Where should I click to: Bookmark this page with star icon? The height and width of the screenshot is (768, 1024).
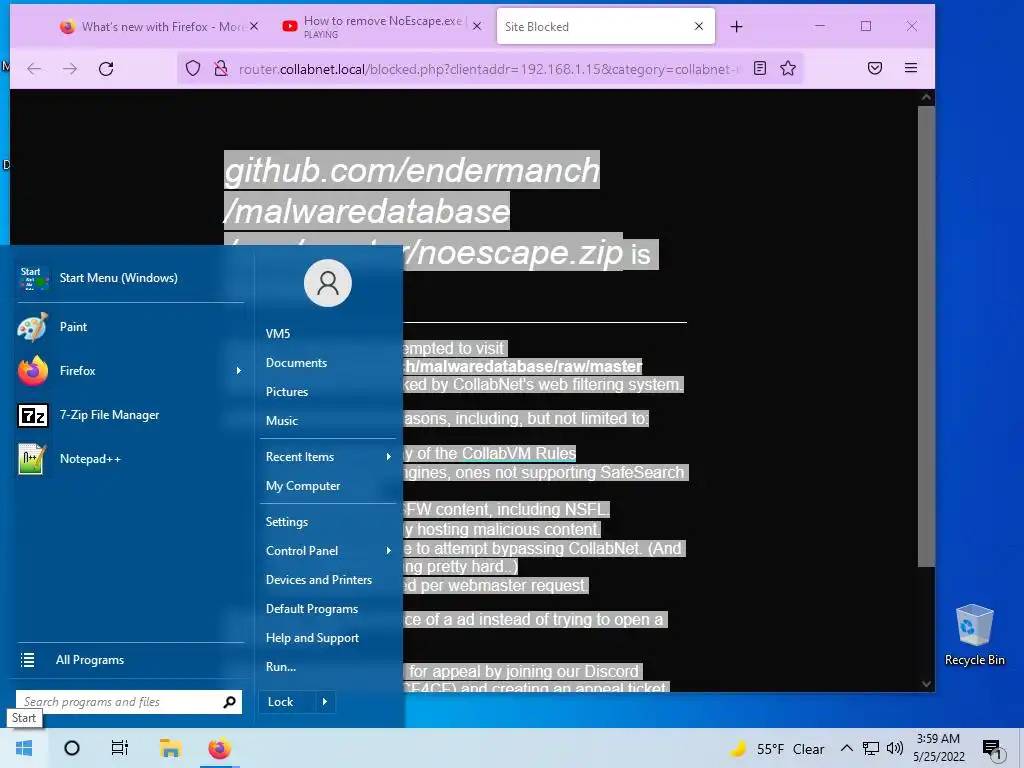(x=788, y=69)
